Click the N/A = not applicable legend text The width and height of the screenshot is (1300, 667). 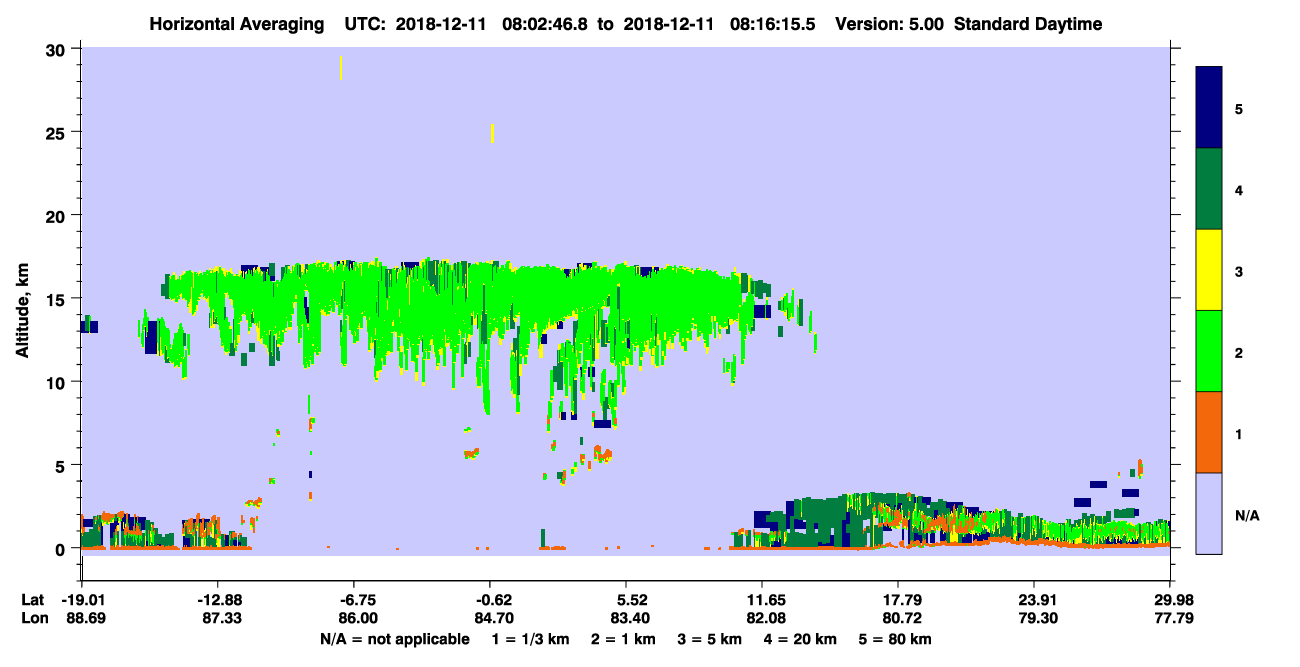tap(395, 639)
